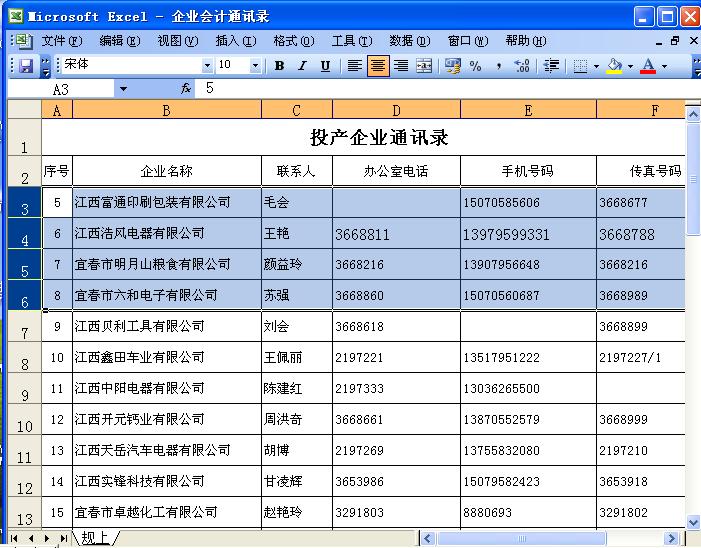The image size is (701, 548).
Task: Align text left
Action: point(354,66)
